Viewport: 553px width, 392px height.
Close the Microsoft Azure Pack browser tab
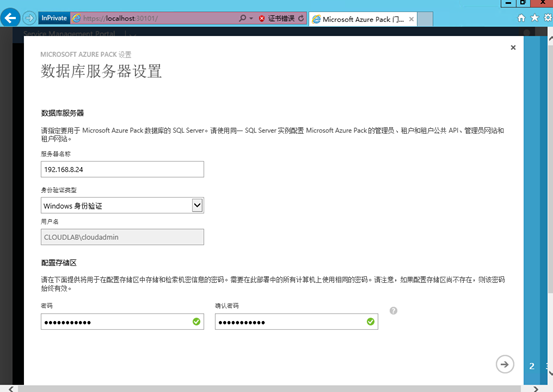coord(411,19)
